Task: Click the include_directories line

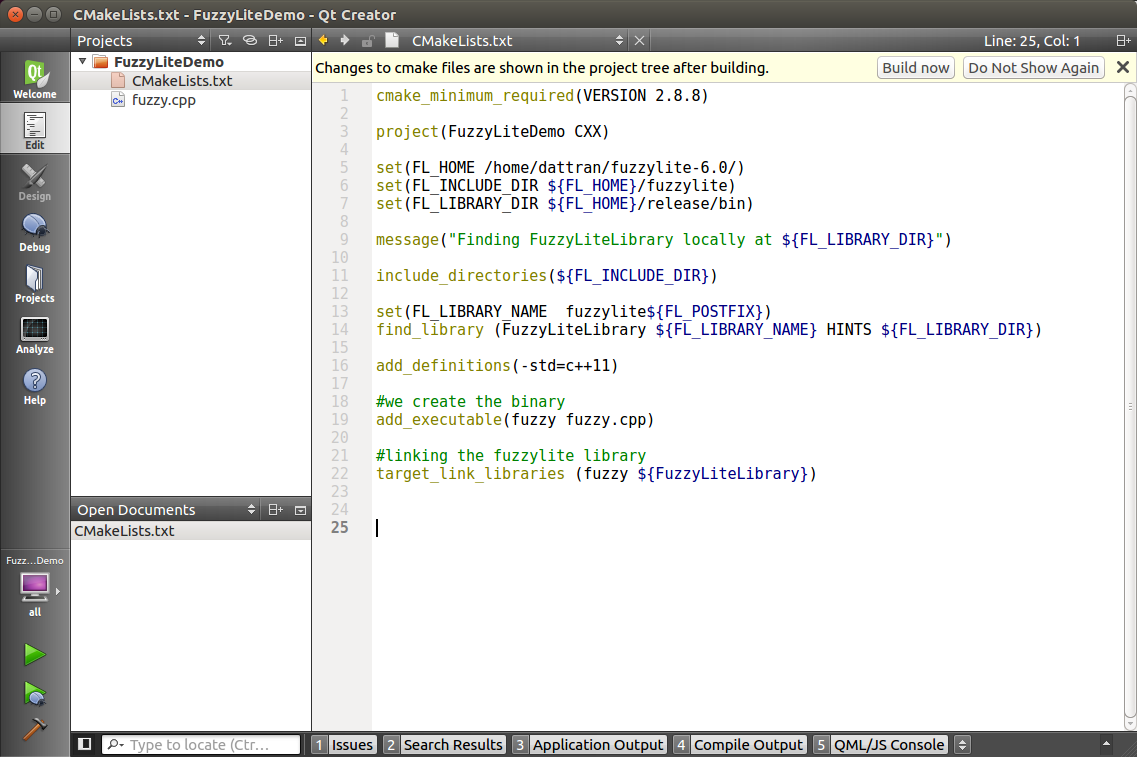Action: pos(546,276)
